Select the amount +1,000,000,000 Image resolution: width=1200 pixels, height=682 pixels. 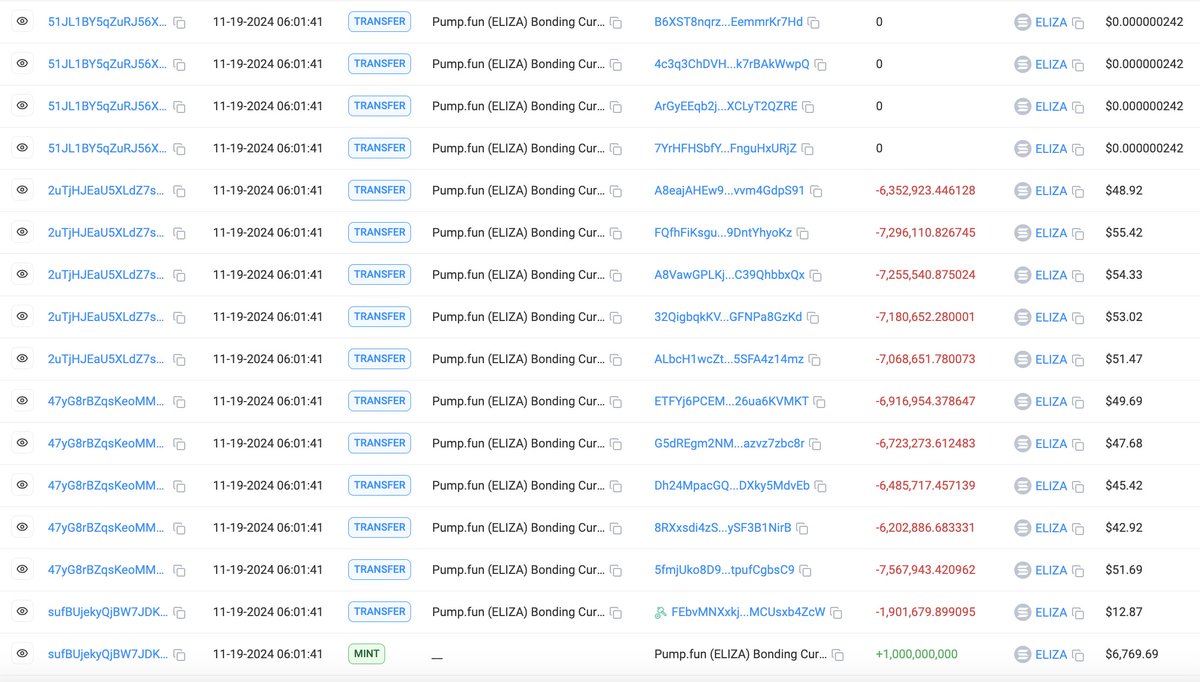click(916, 654)
